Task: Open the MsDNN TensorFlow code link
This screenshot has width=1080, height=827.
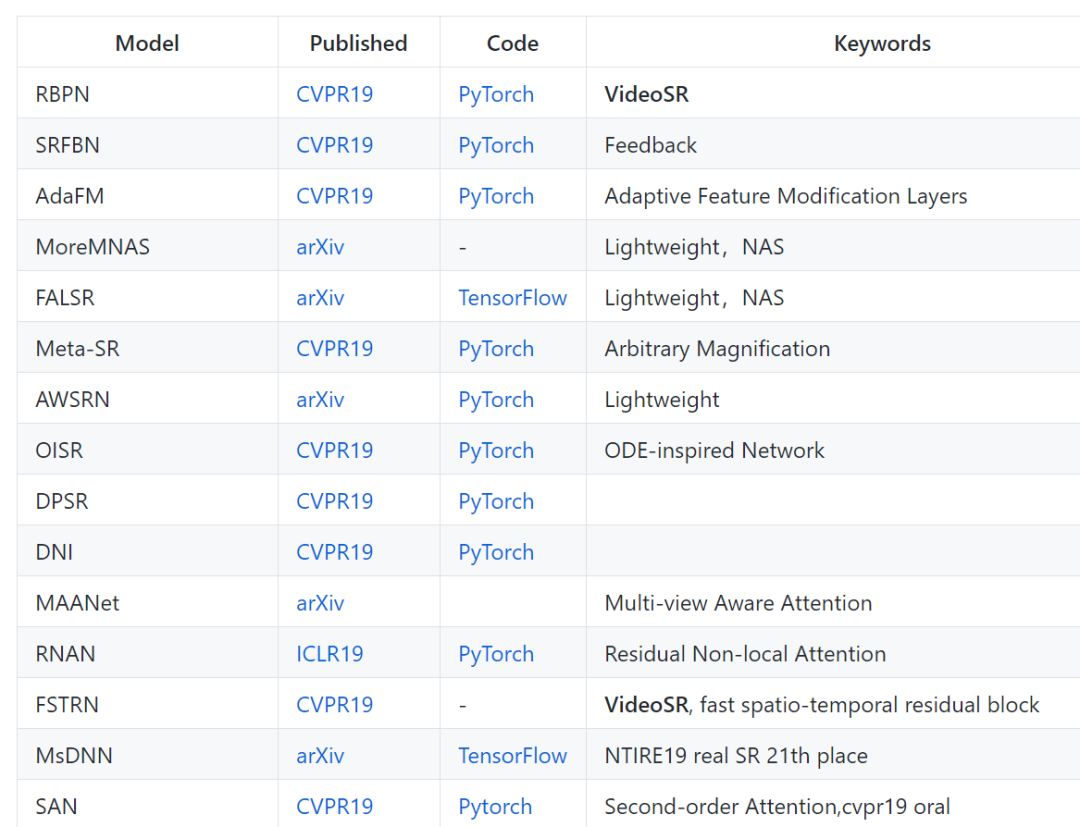Action: tap(512, 756)
